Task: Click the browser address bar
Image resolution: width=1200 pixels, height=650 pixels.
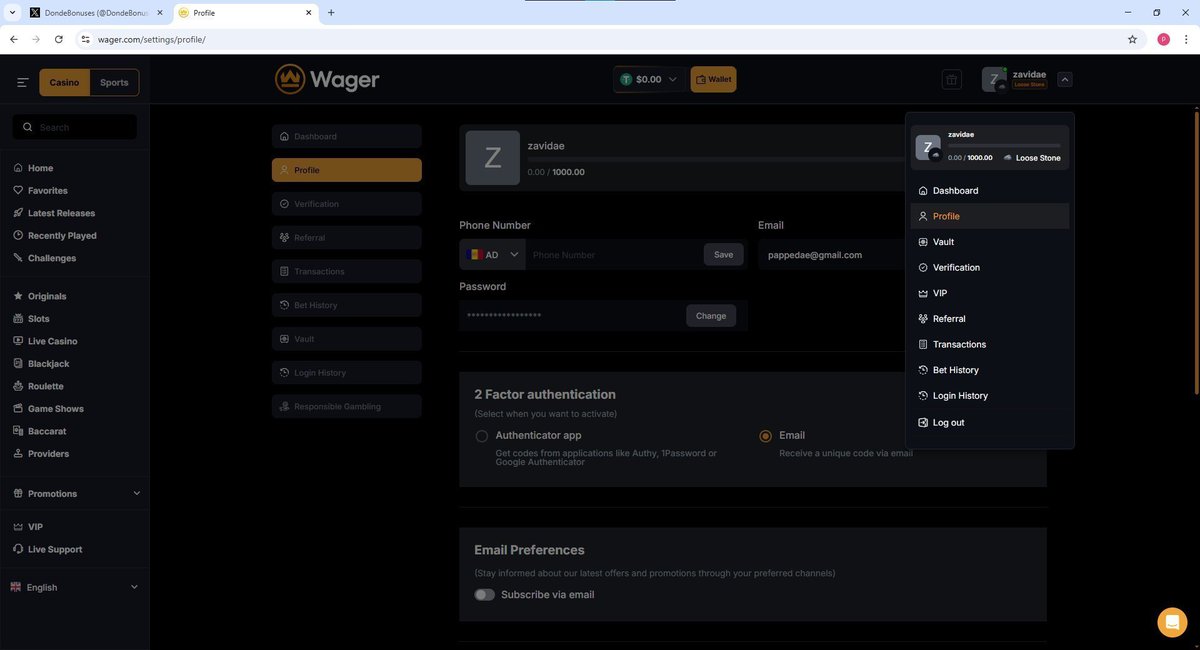Action: point(600,39)
